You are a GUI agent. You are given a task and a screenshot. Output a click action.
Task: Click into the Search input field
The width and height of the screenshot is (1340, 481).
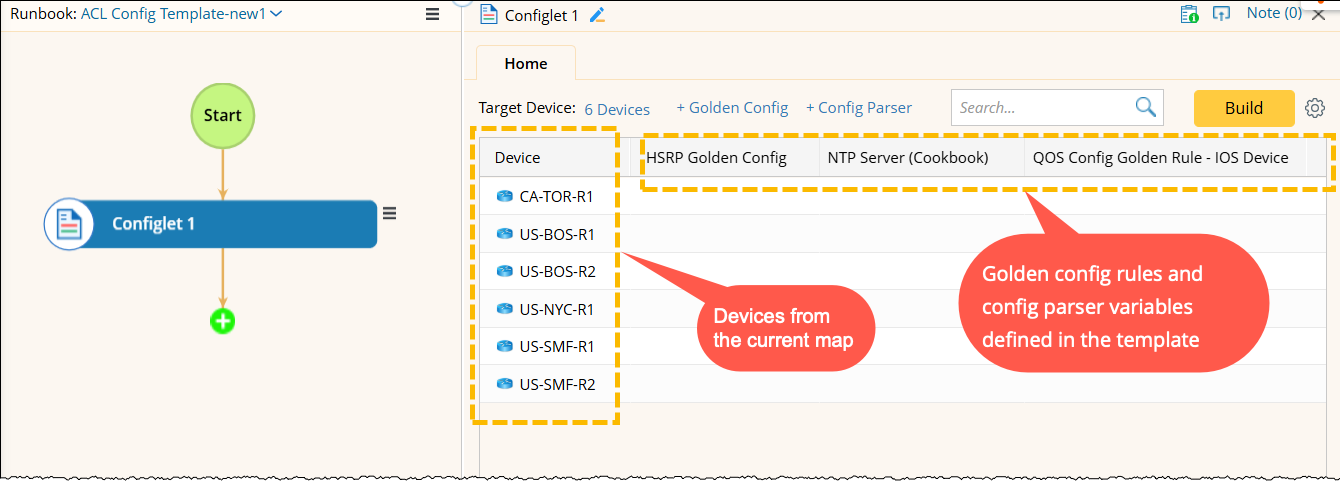[x=1040, y=108]
